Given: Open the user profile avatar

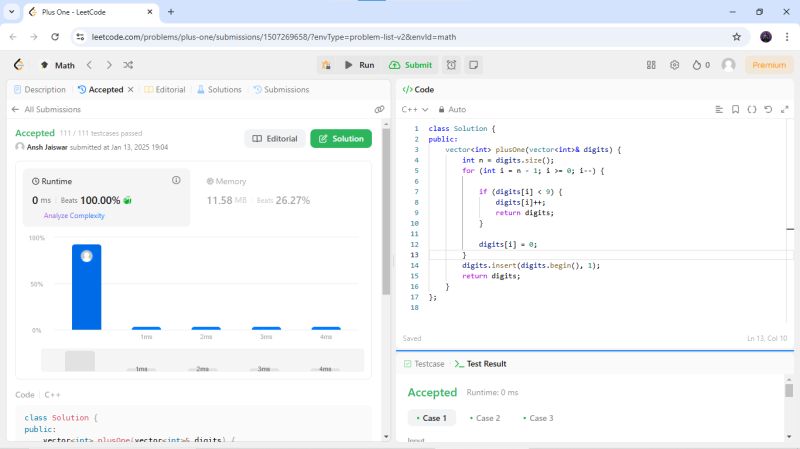Looking at the screenshot, I should (729, 65).
